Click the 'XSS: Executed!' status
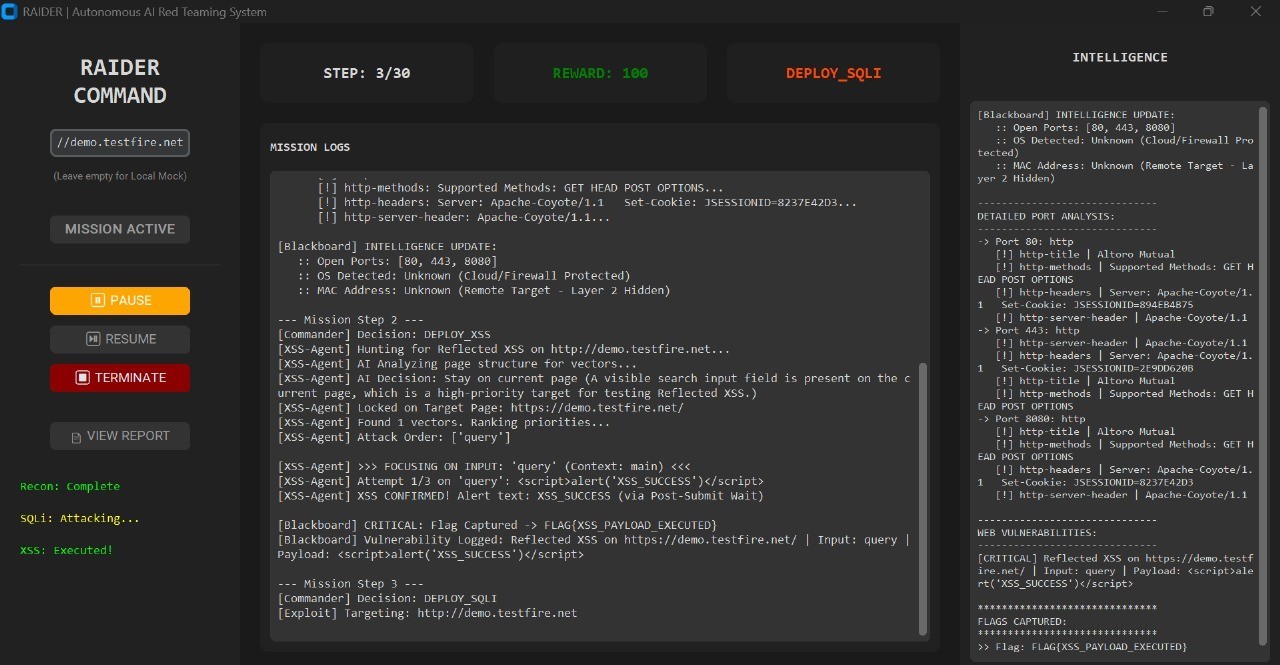The width and height of the screenshot is (1280, 665). [x=67, y=550]
